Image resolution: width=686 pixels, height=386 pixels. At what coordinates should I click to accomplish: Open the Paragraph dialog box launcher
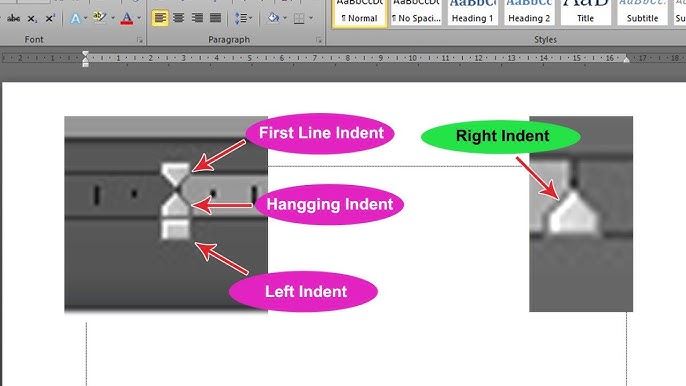[x=319, y=40]
